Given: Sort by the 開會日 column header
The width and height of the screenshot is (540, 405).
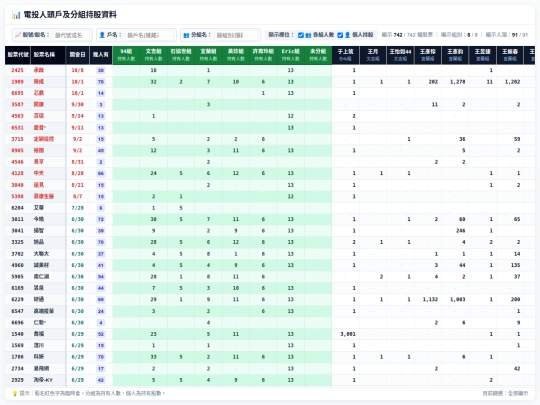Looking at the screenshot, I should click(77, 55).
